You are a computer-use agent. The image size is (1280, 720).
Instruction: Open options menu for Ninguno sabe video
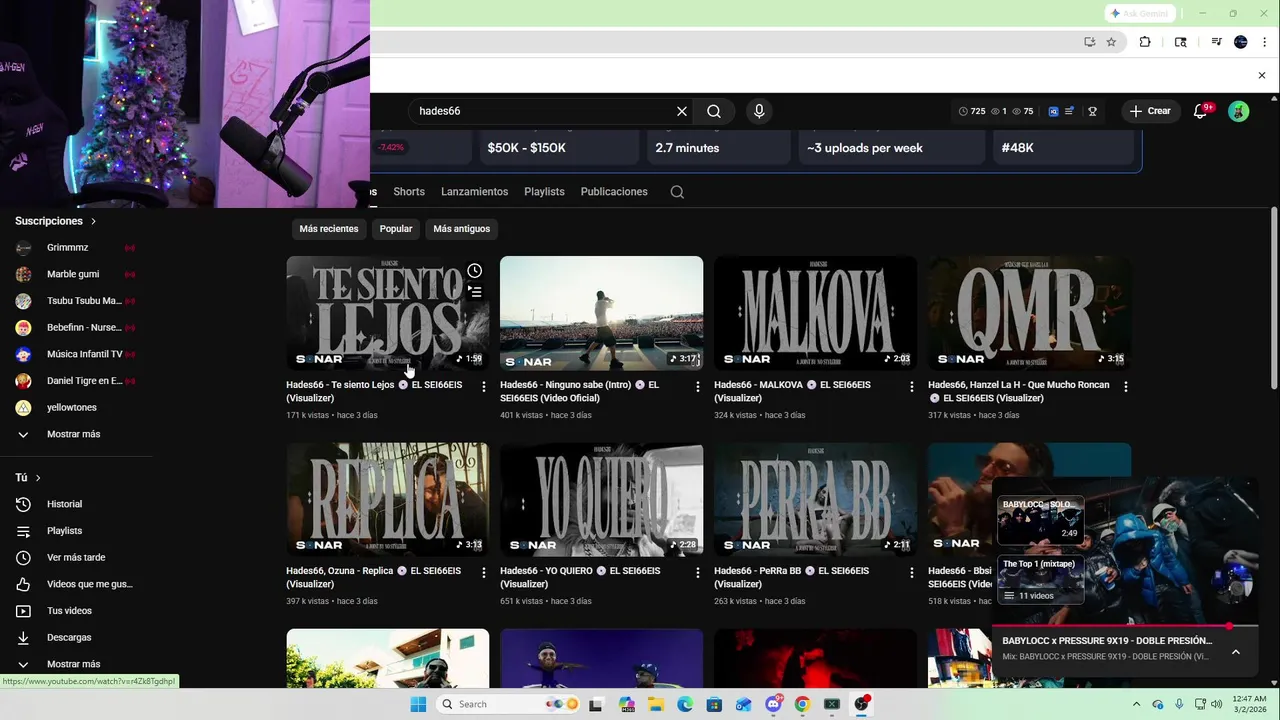point(698,386)
